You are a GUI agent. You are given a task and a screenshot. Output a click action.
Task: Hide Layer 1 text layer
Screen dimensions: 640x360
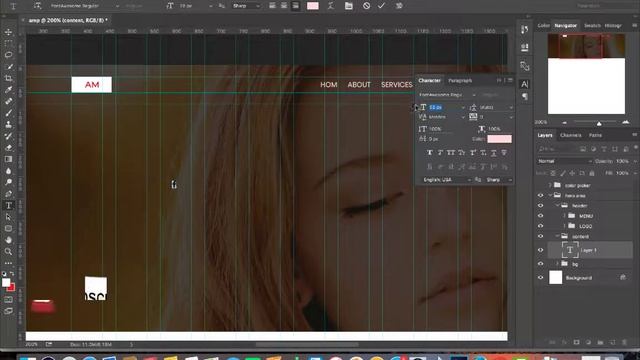[x=540, y=250]
